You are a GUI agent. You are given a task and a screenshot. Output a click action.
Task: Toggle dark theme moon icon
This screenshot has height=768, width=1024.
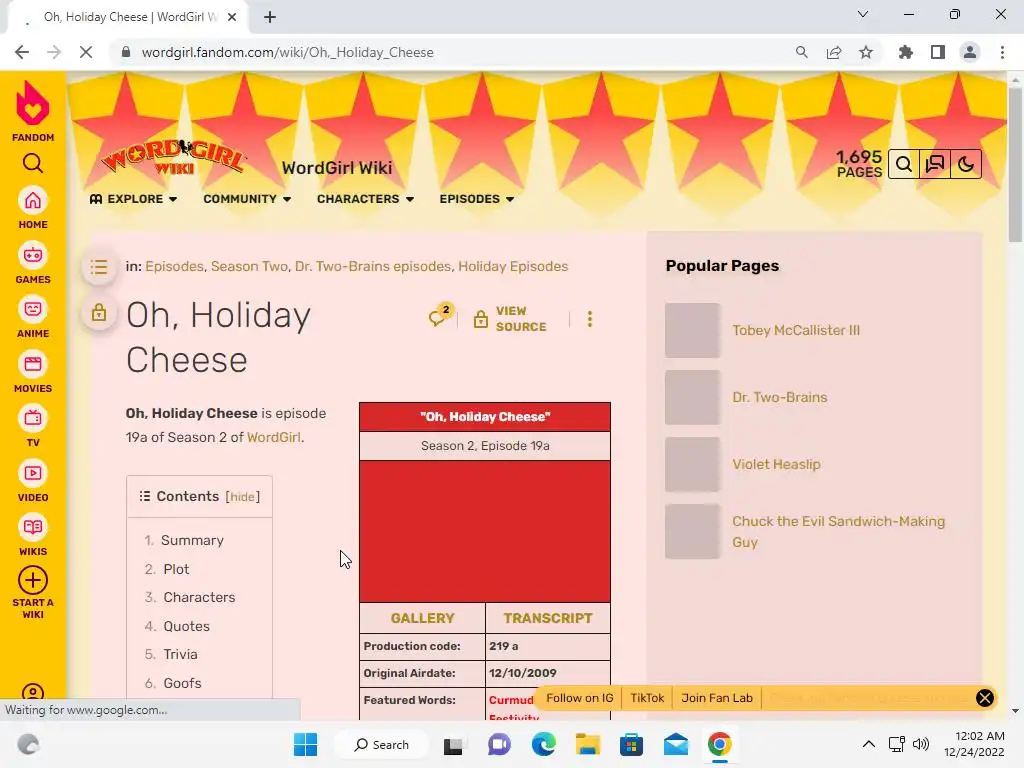966,164
